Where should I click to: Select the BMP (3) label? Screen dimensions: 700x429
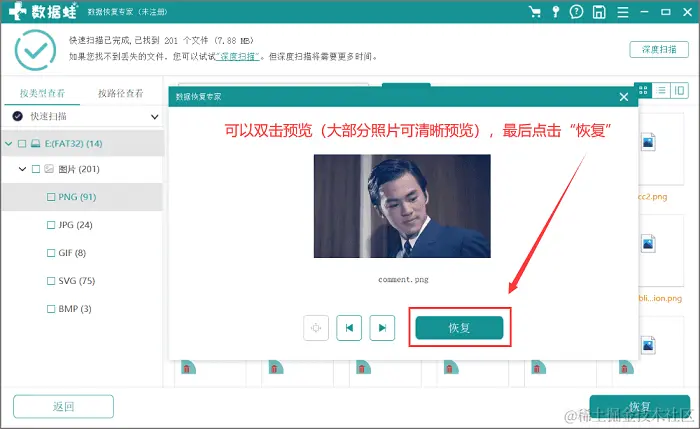(x=75, y=308)
